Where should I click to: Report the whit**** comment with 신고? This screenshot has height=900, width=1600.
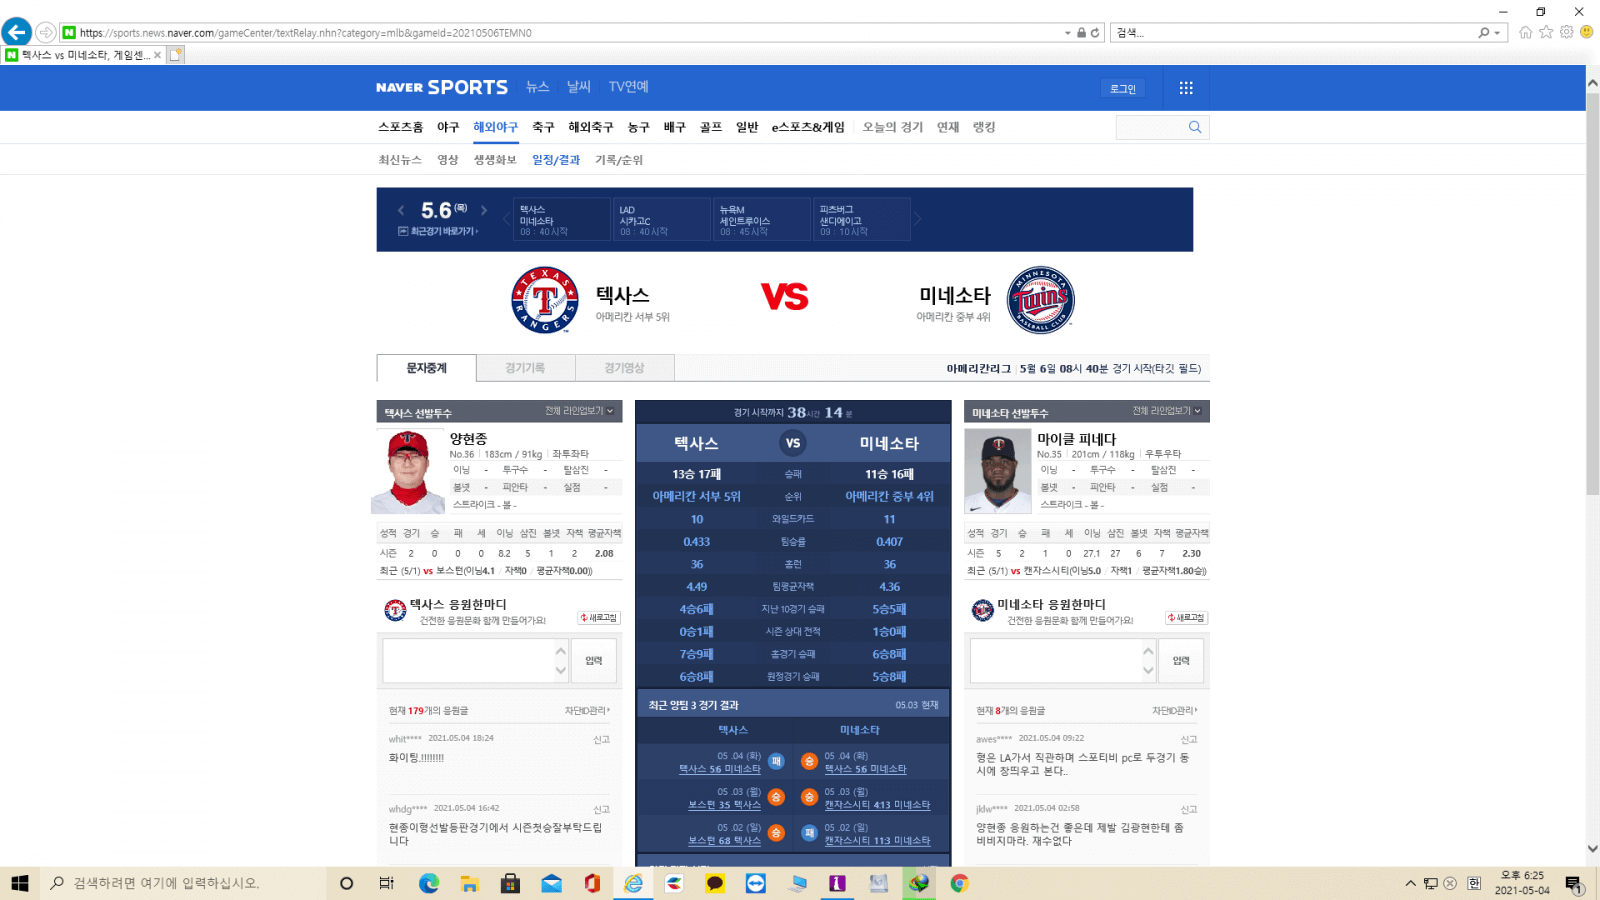click(x=601, y=740)
